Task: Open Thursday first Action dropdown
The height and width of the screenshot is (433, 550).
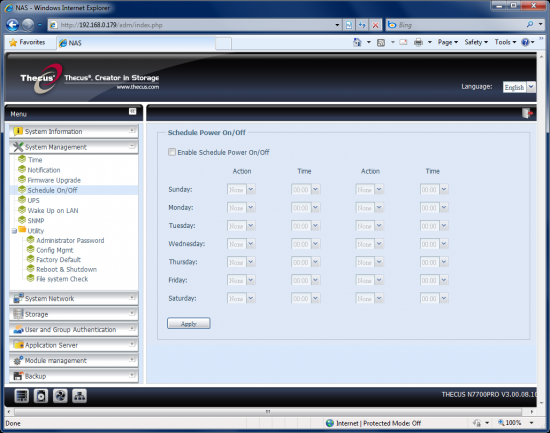Action: (x=241, y=262)
